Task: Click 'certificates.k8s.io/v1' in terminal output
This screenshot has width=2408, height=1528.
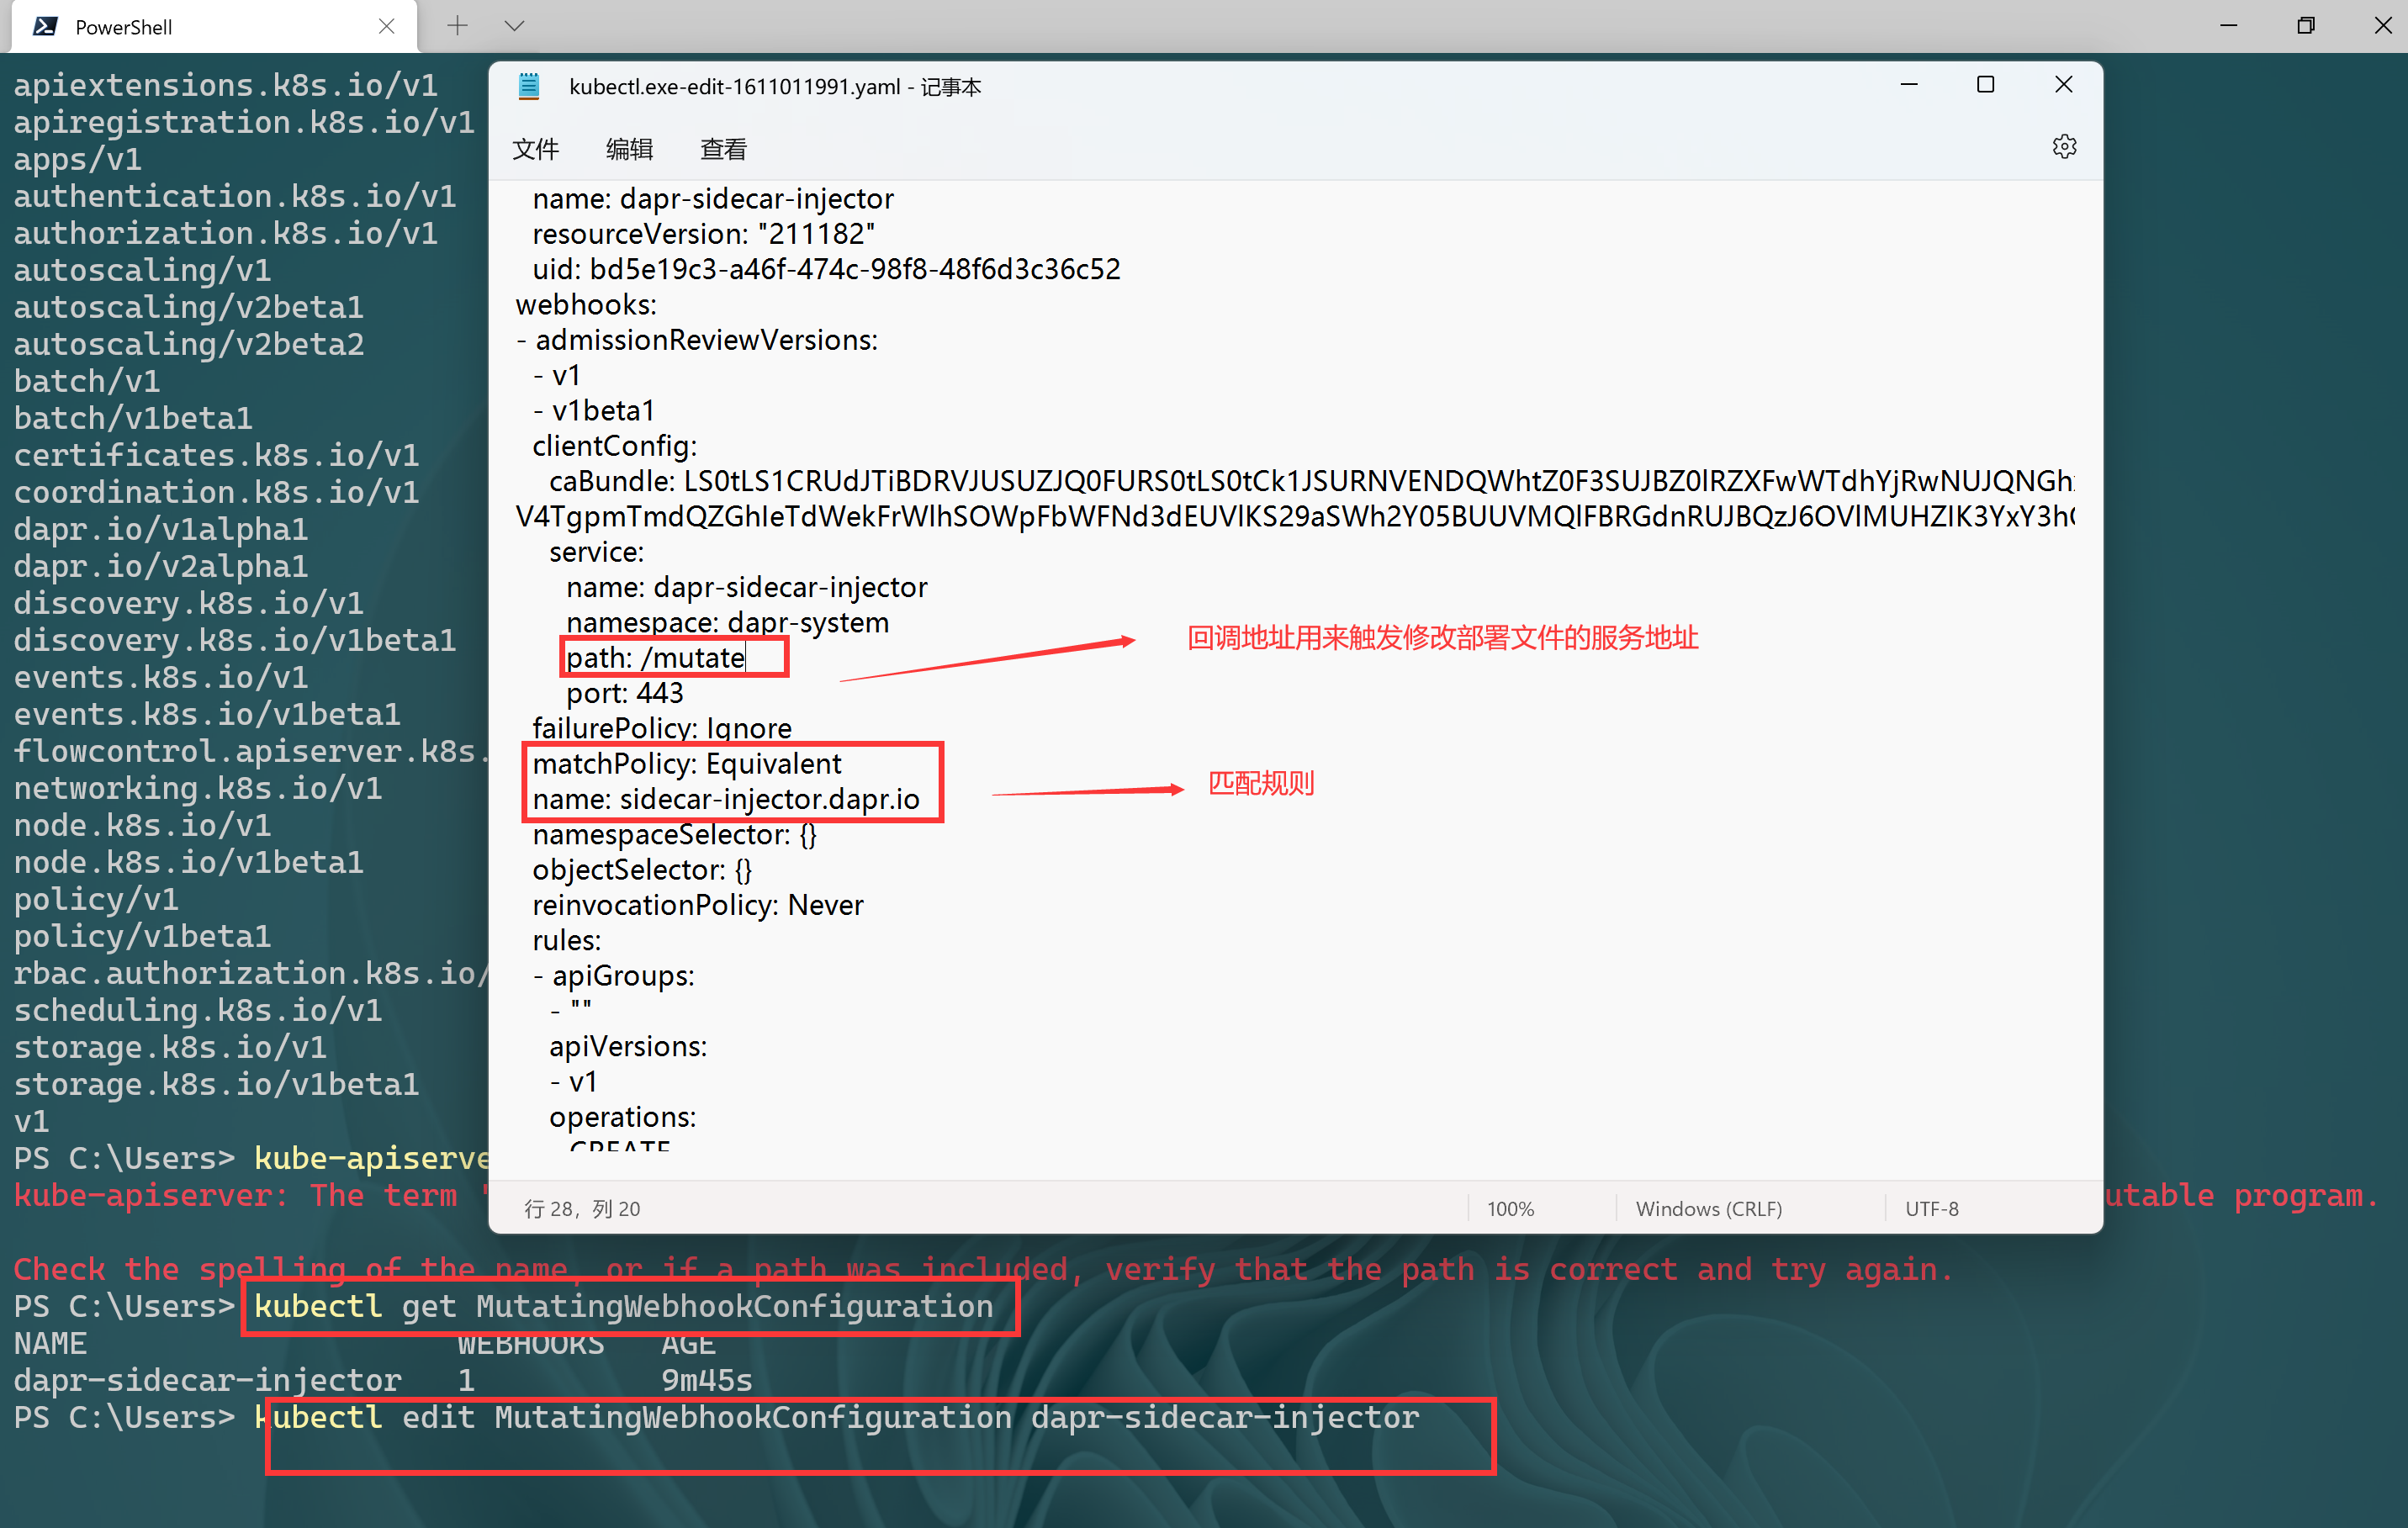Action: tap(216, 455)
